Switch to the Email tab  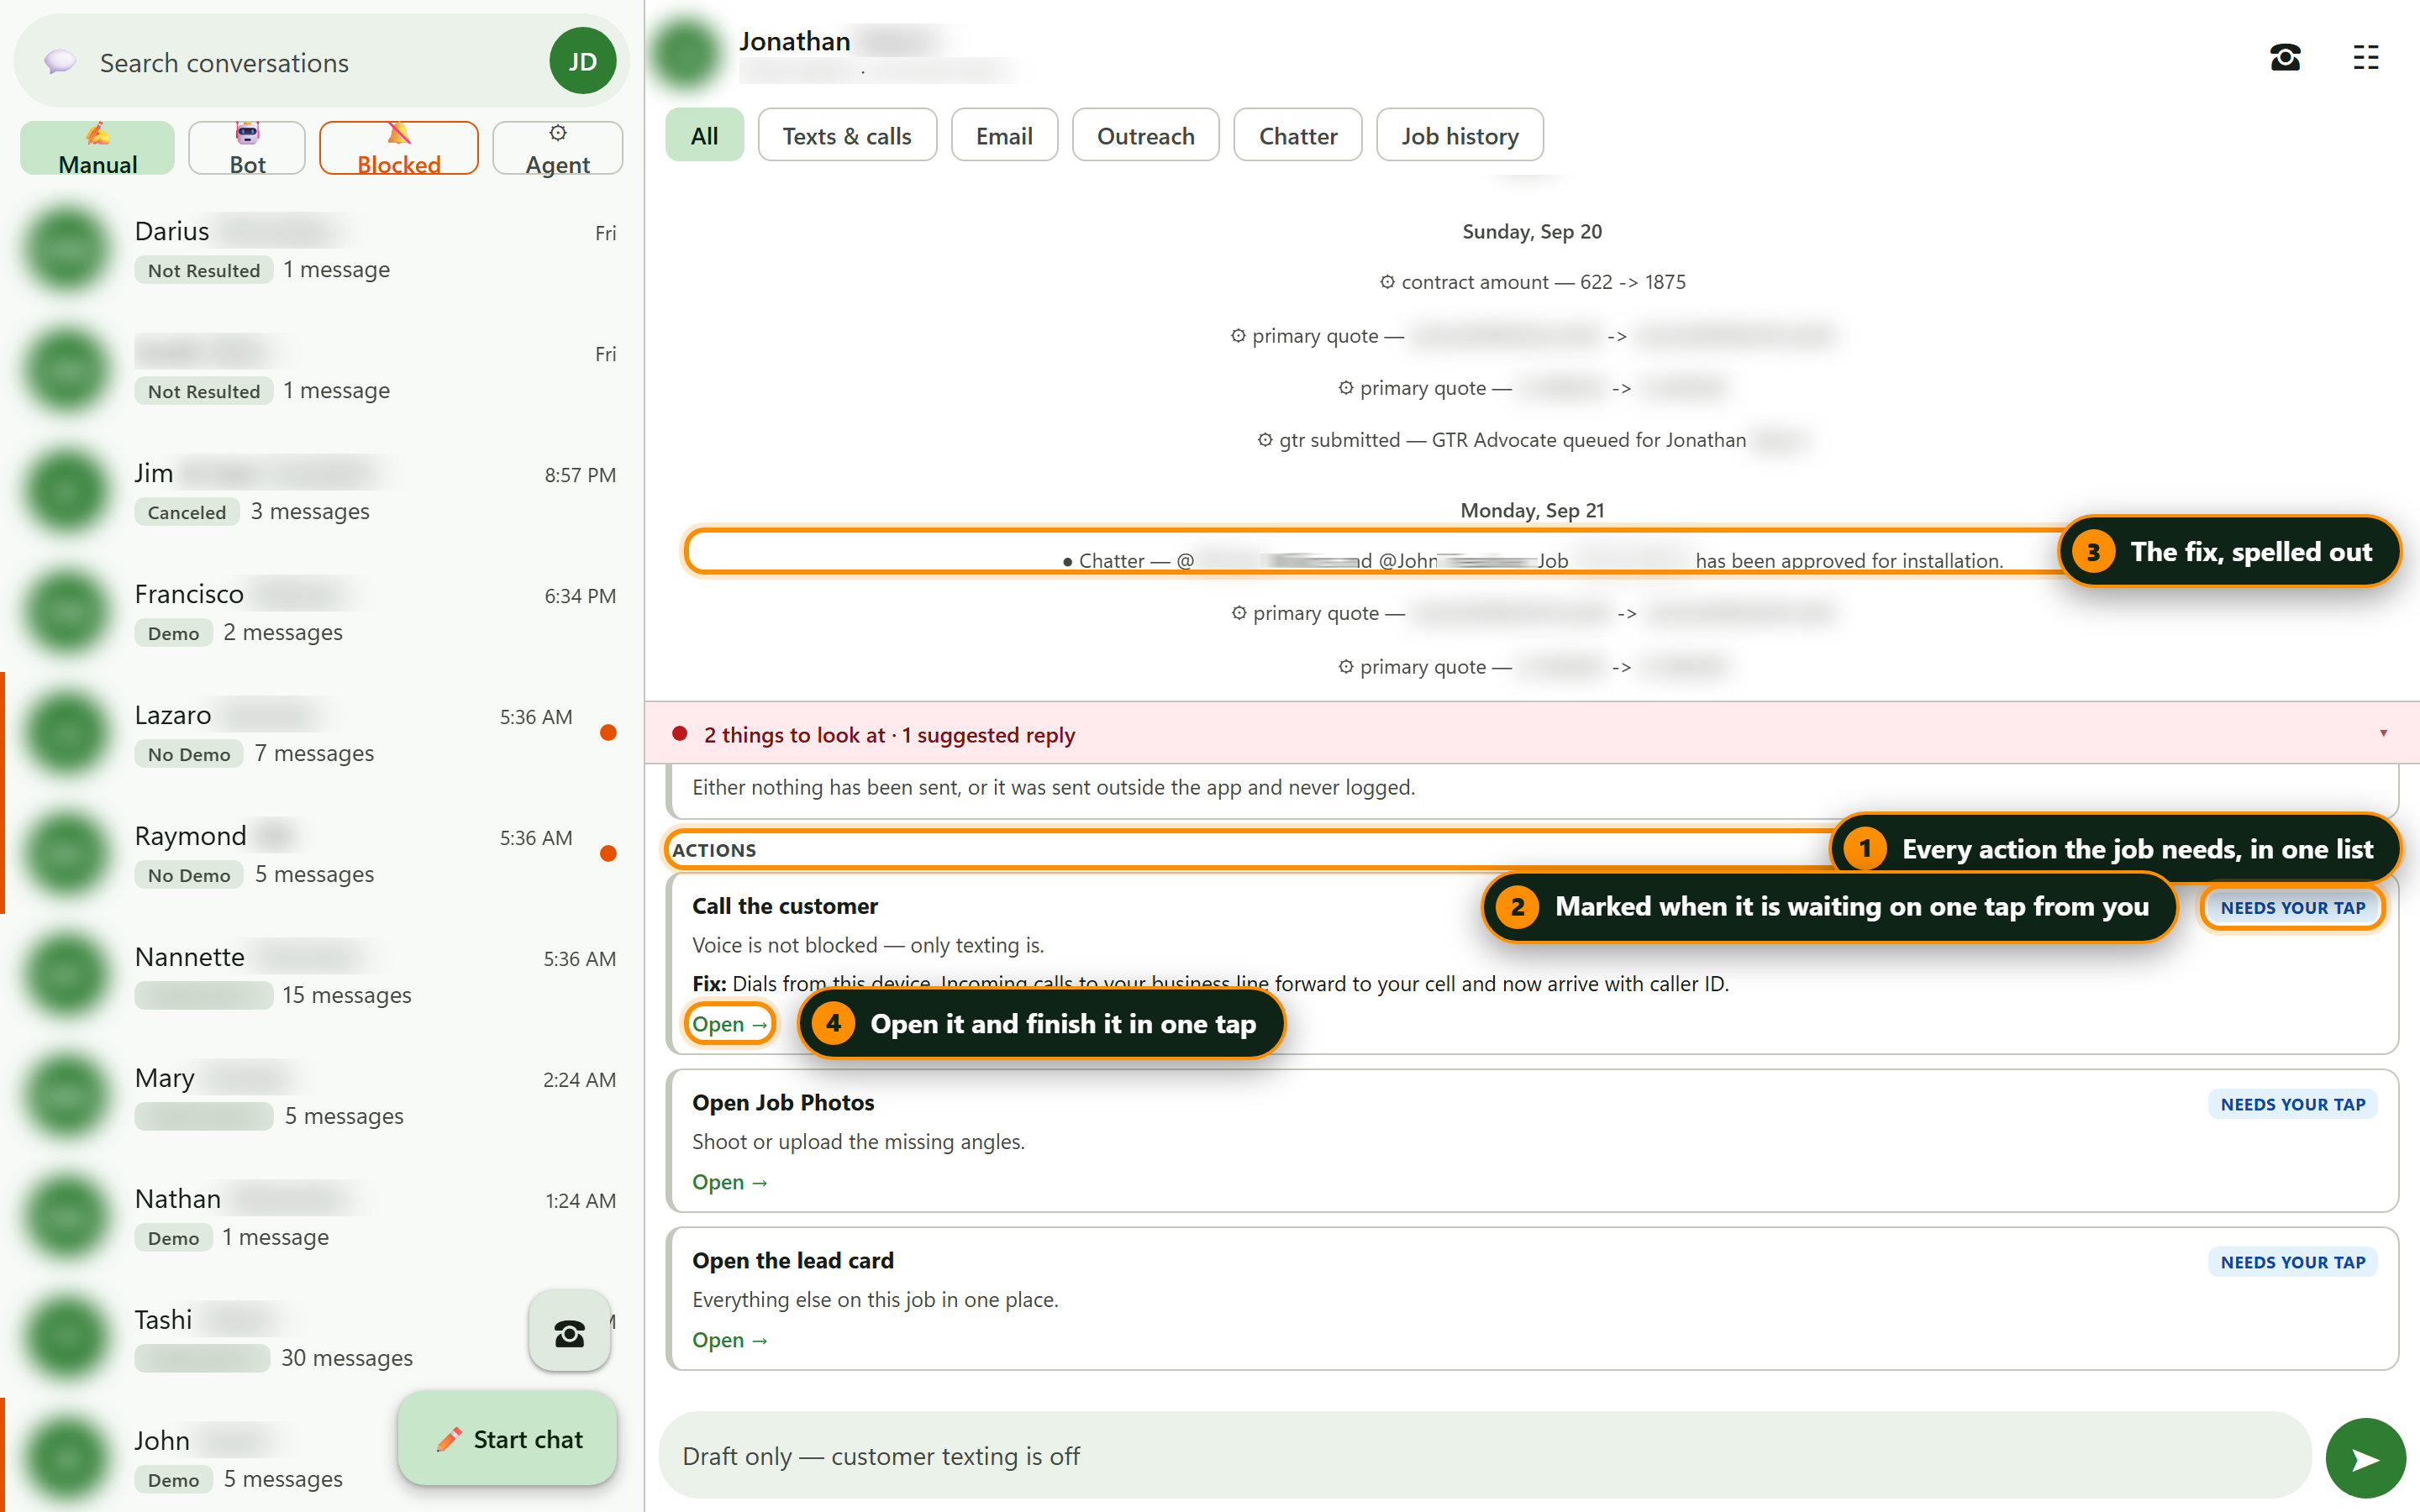[x=1004, y=135]
